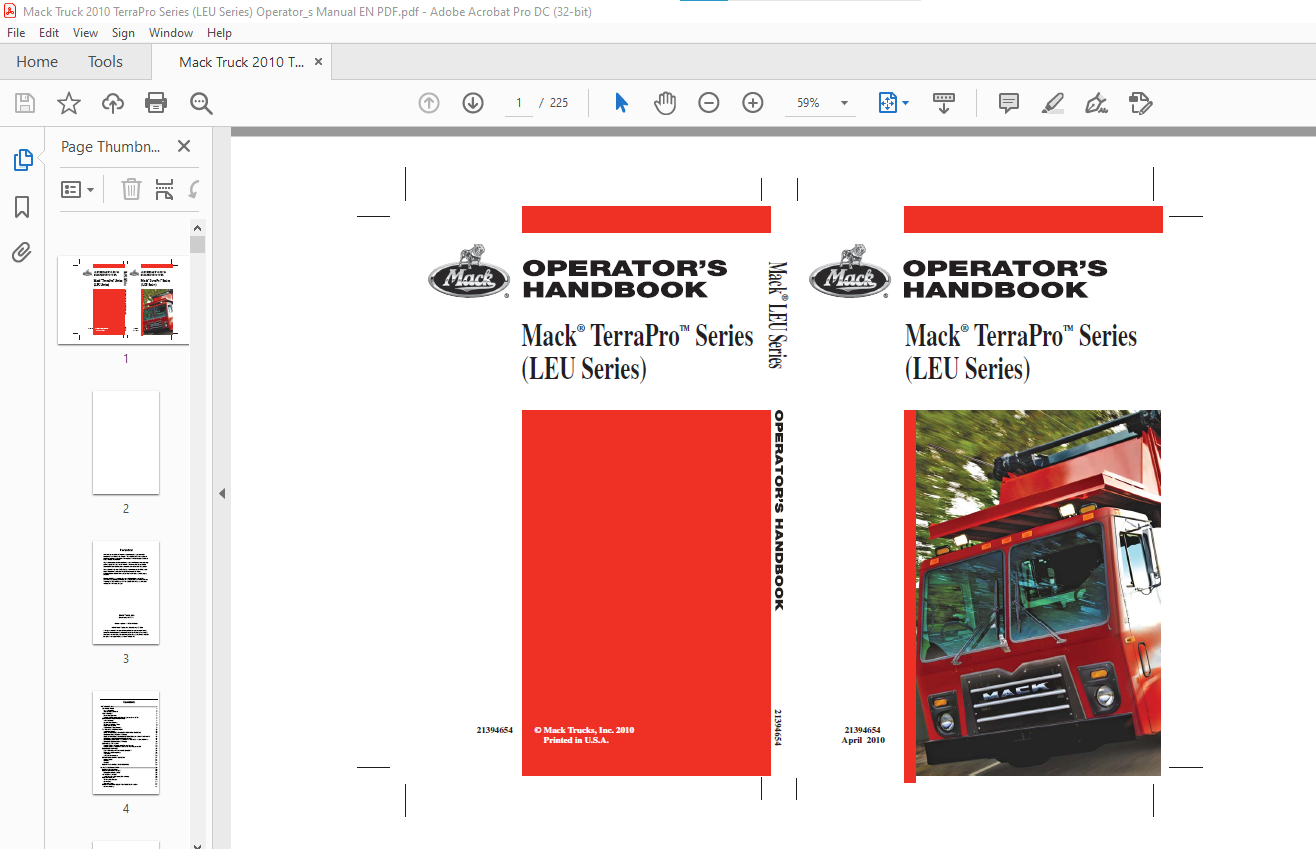Choose the Selection arrow tool

tap(621, 103)
